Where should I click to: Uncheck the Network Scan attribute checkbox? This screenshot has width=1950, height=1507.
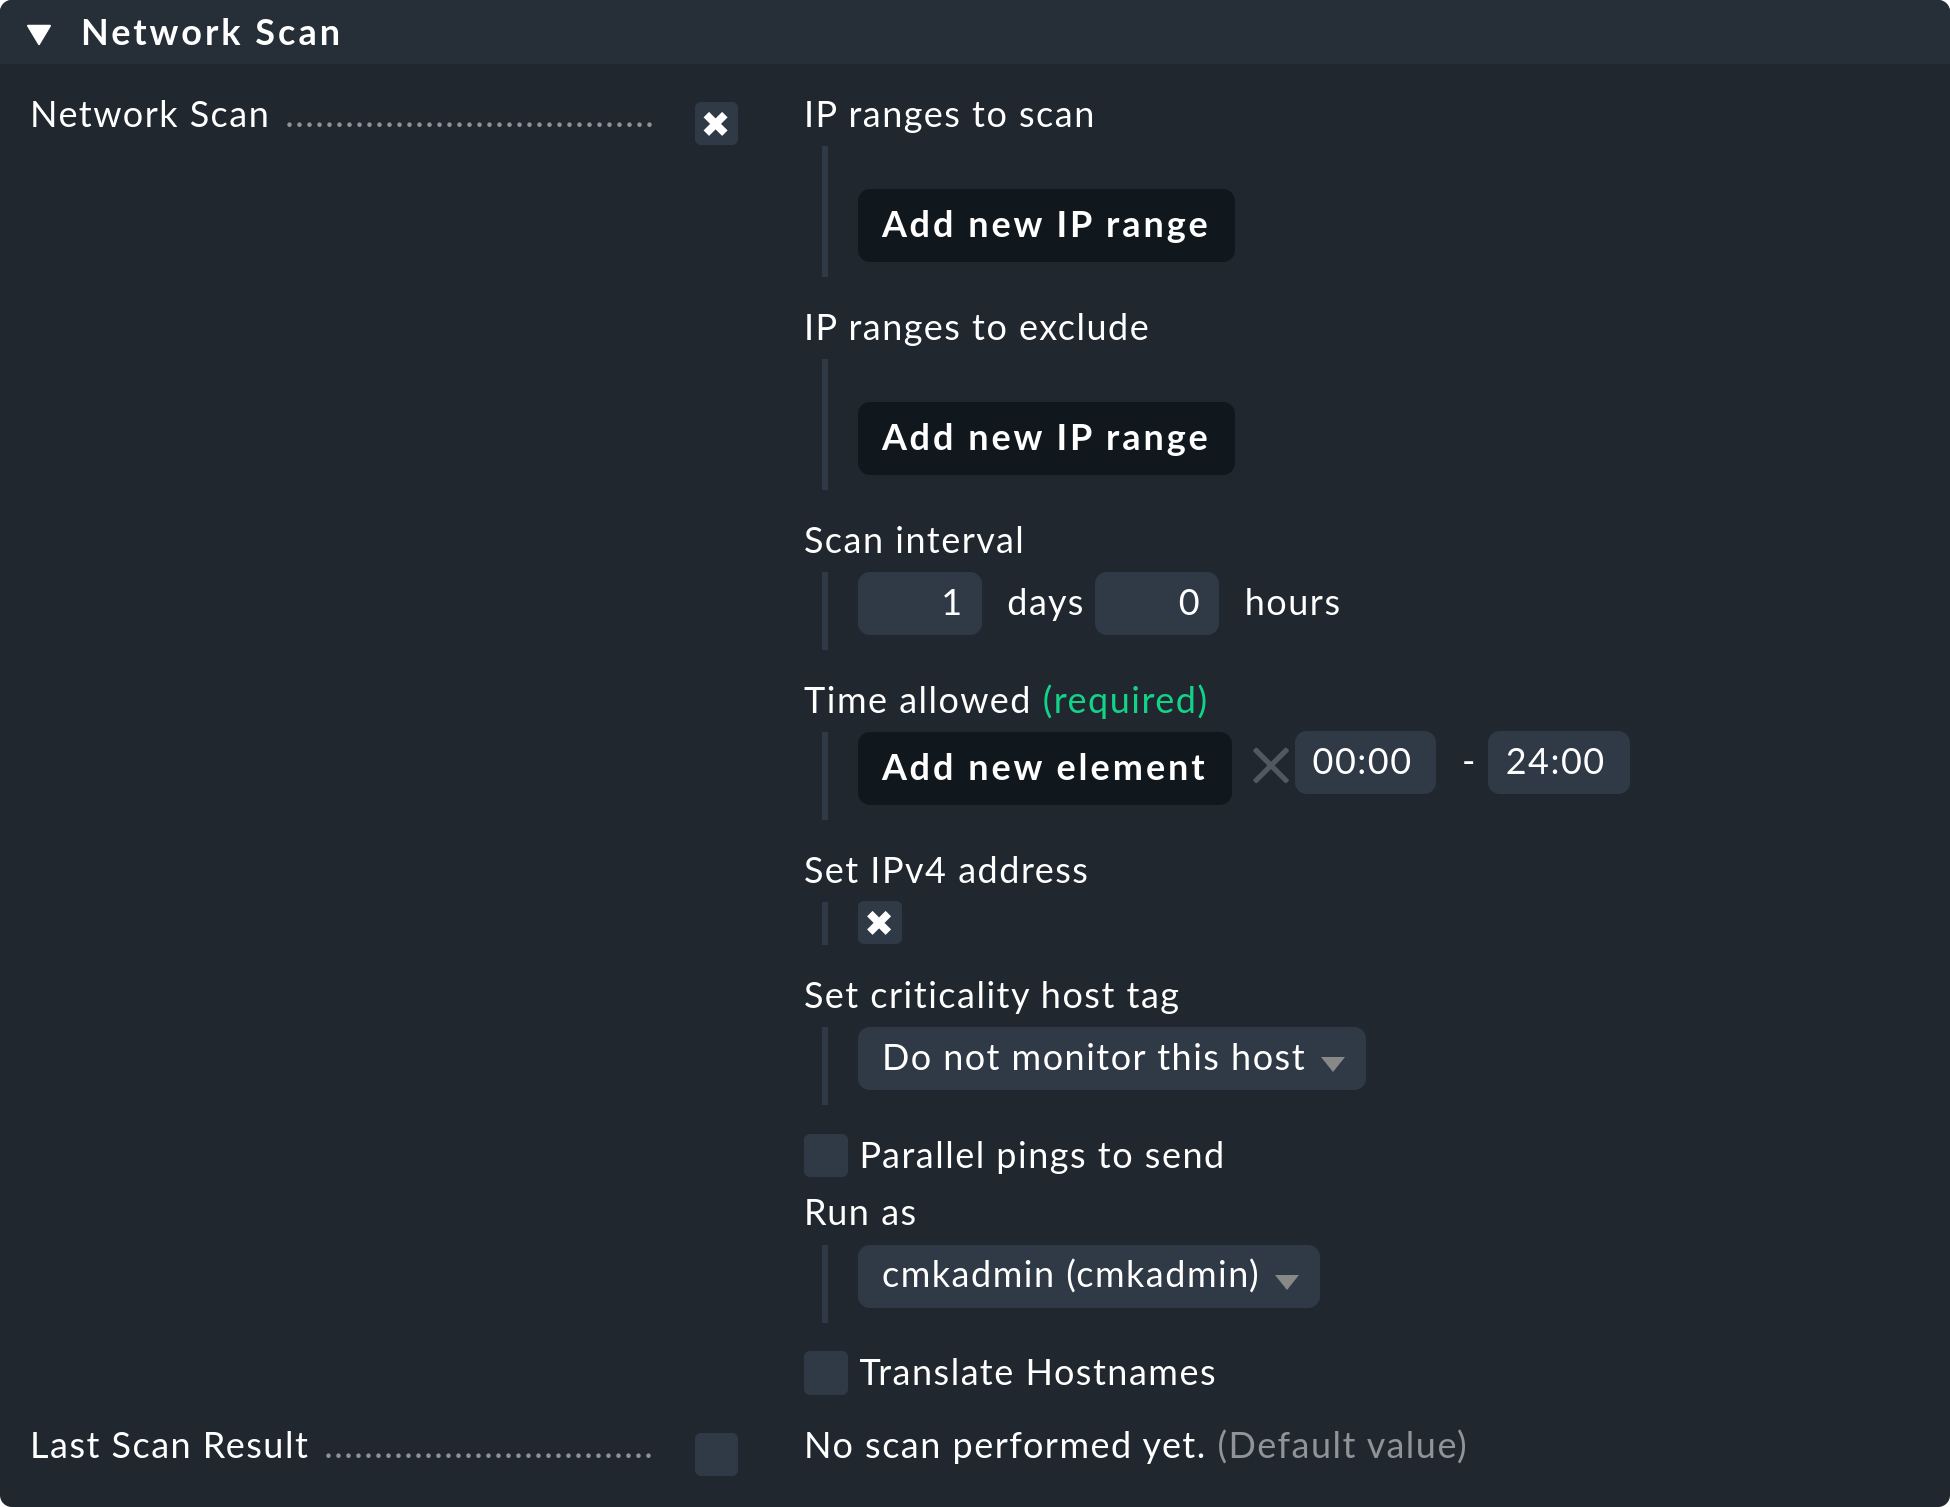pyautogui.click(x=716, y=124)
